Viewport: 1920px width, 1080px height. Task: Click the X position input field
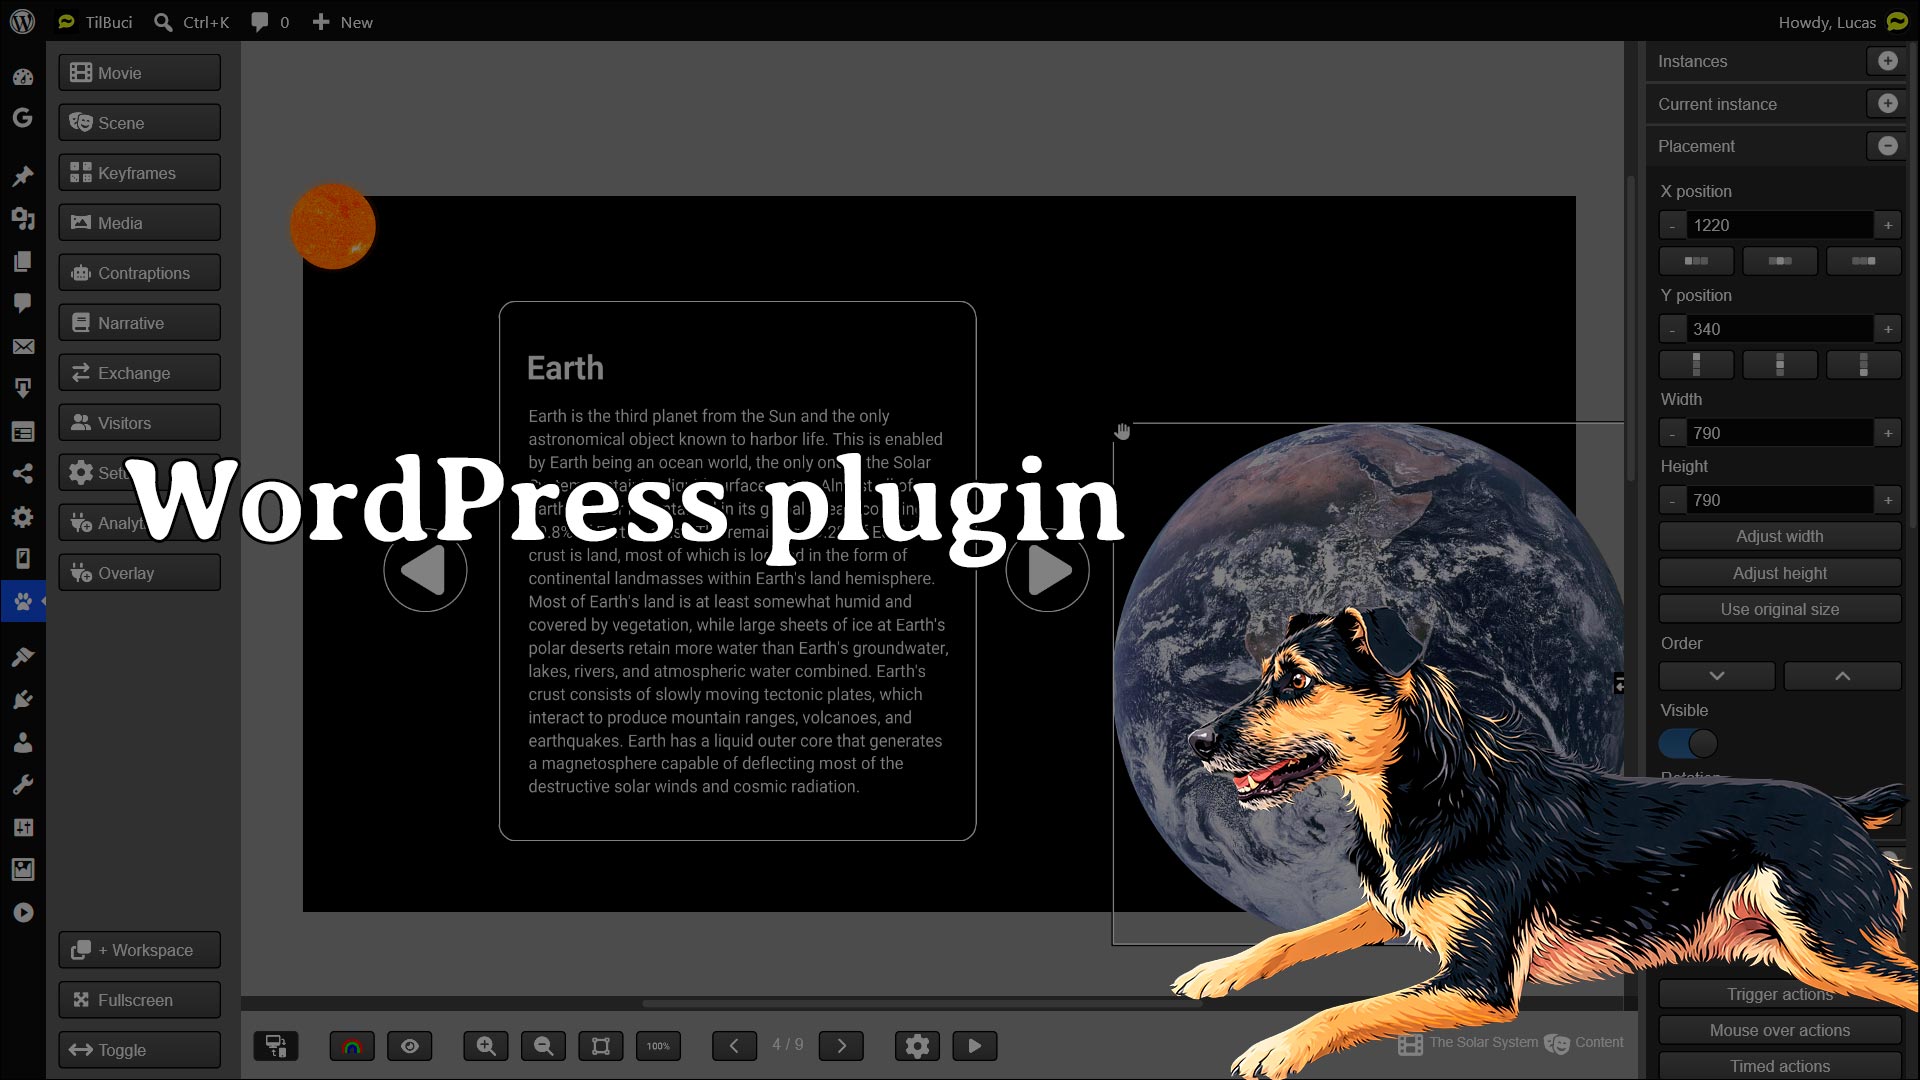coord(1779,225)
